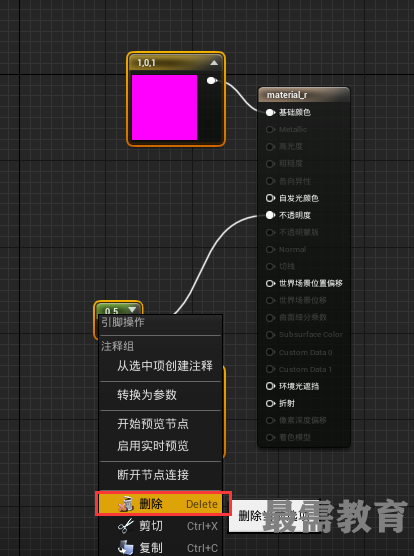Click the 注释组 section heading
The height and width of the screenshot is (556, 414).
pos(117,346)
